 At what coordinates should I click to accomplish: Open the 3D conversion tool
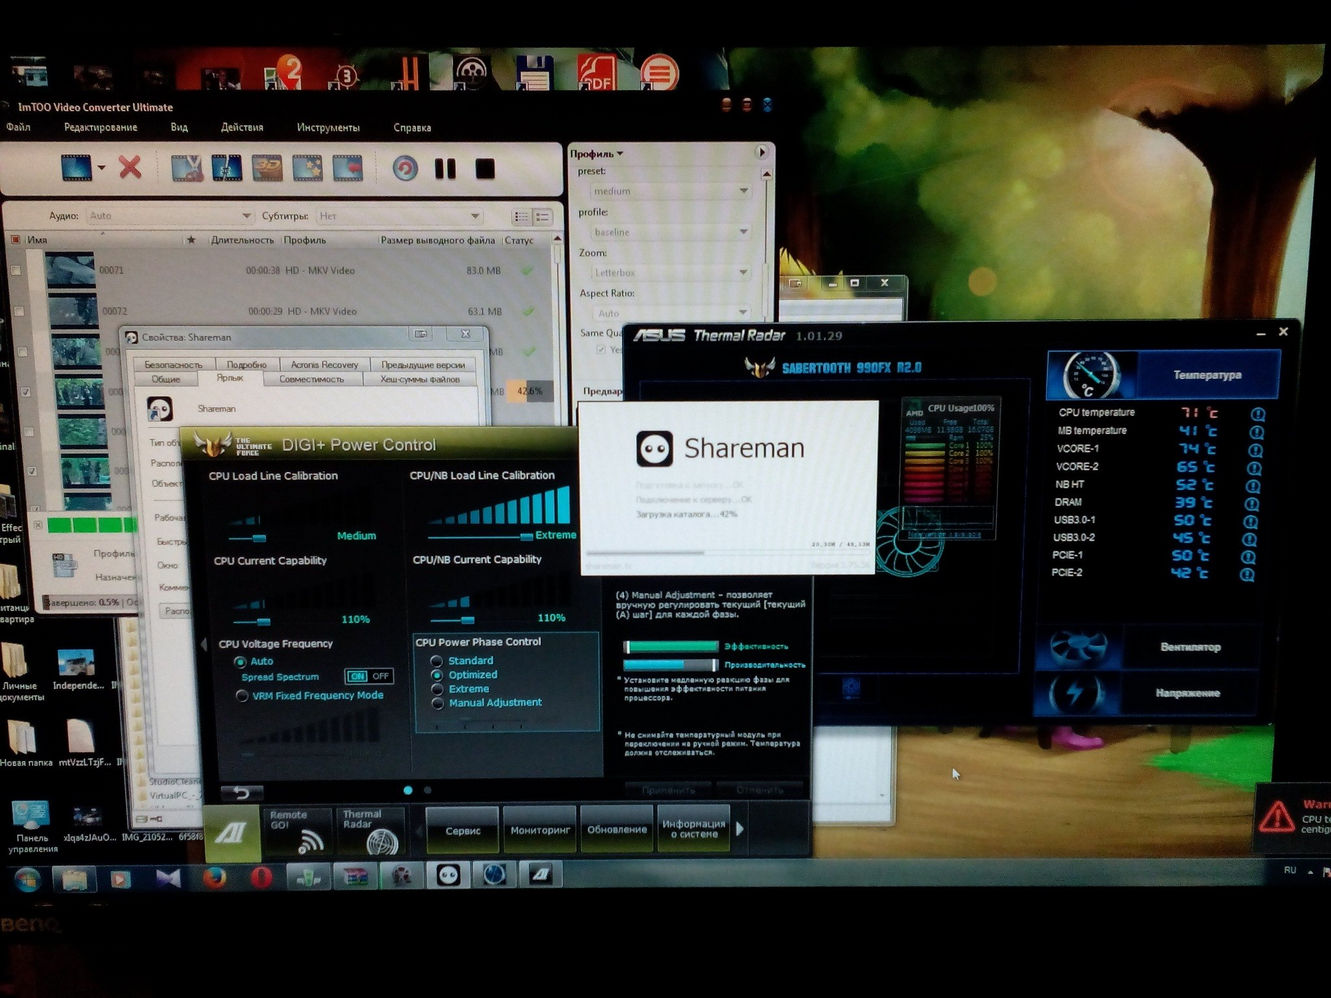(267, 168)
